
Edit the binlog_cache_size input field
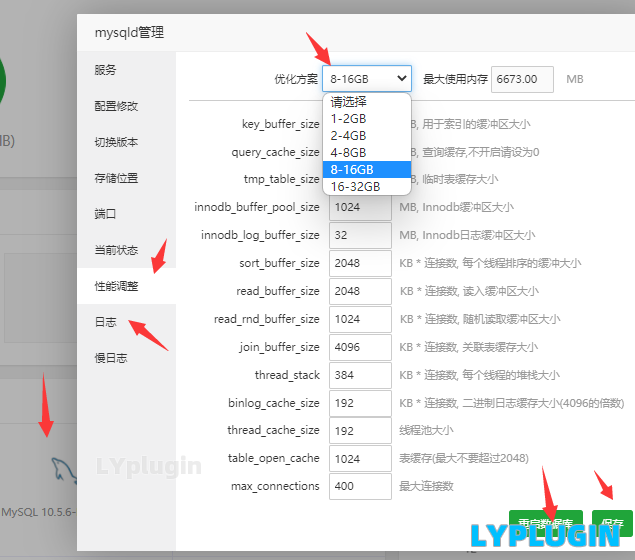tap(360, 403)
